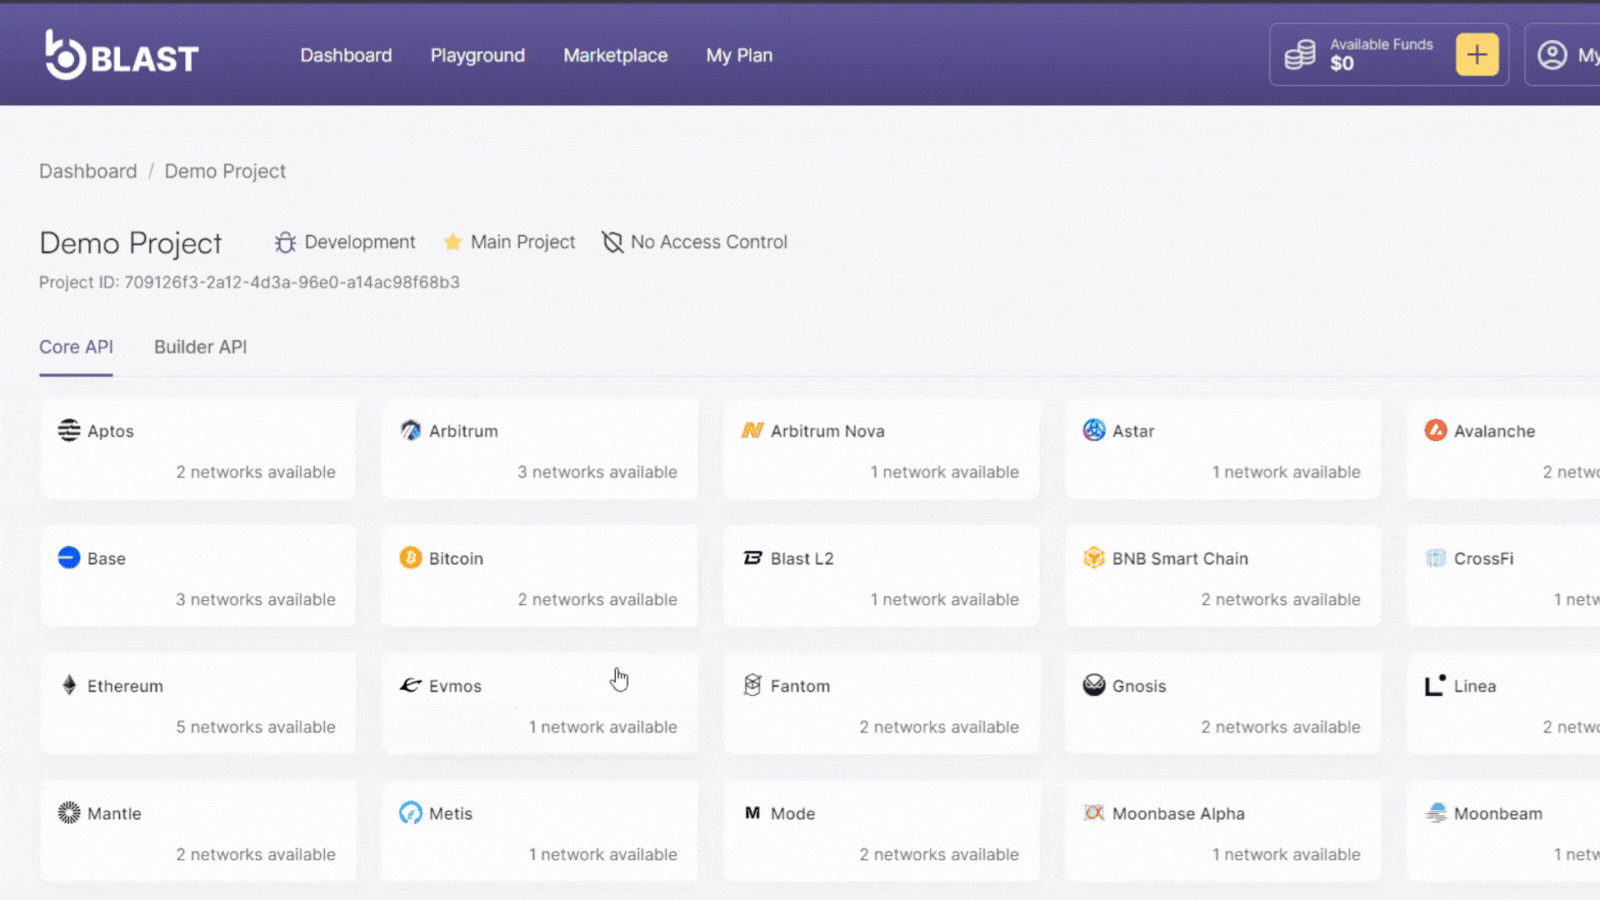
Task: Click the Avalanche chain icon
Action: point(1436,430)
